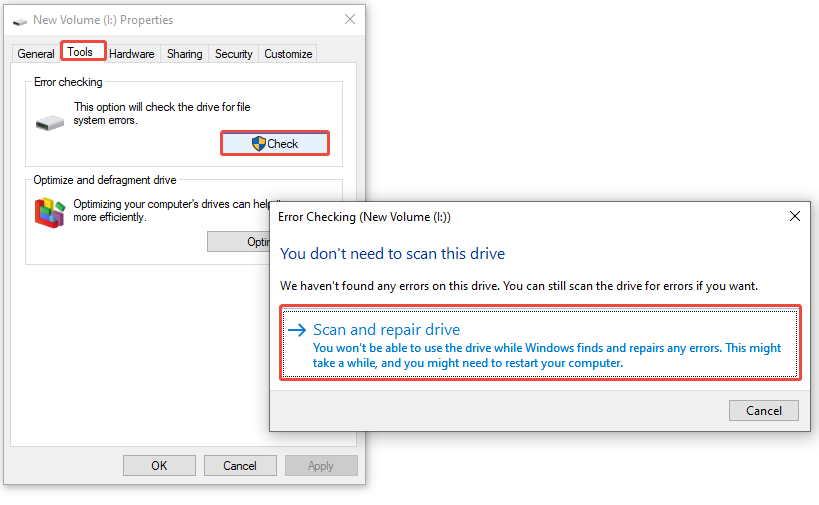Viewport: 819px width, 505px height.
Task: Click the defragment blocks icon under Optimize
Action: (50, 213)
